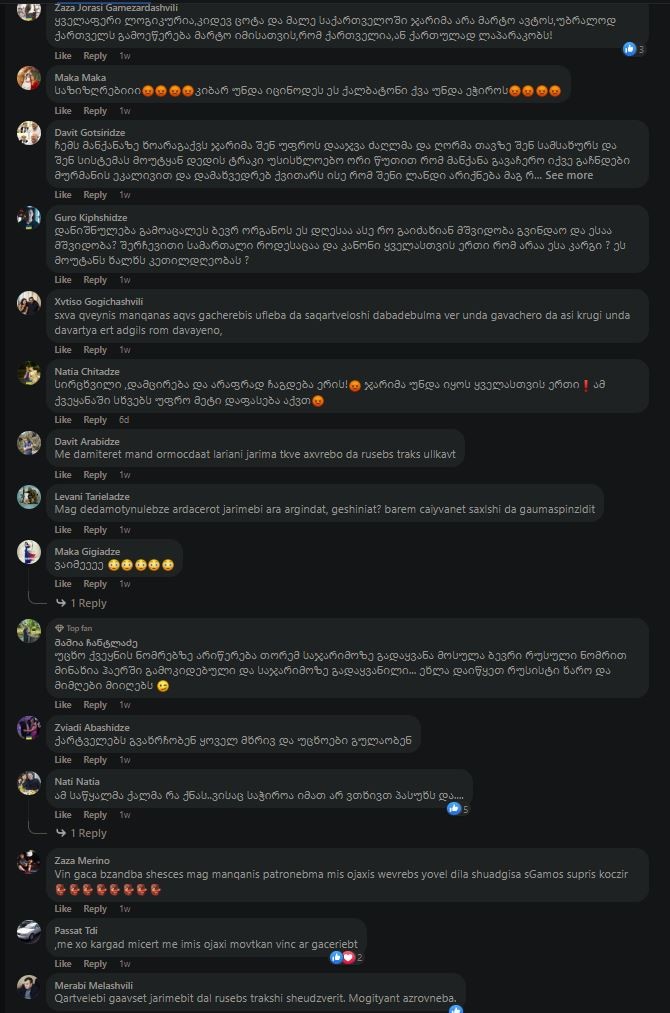Image resolution: width=670 pixels, height=1013 pixels.
Task: Reply to Davit Arabidze's comment
Action: pos(95,474)
